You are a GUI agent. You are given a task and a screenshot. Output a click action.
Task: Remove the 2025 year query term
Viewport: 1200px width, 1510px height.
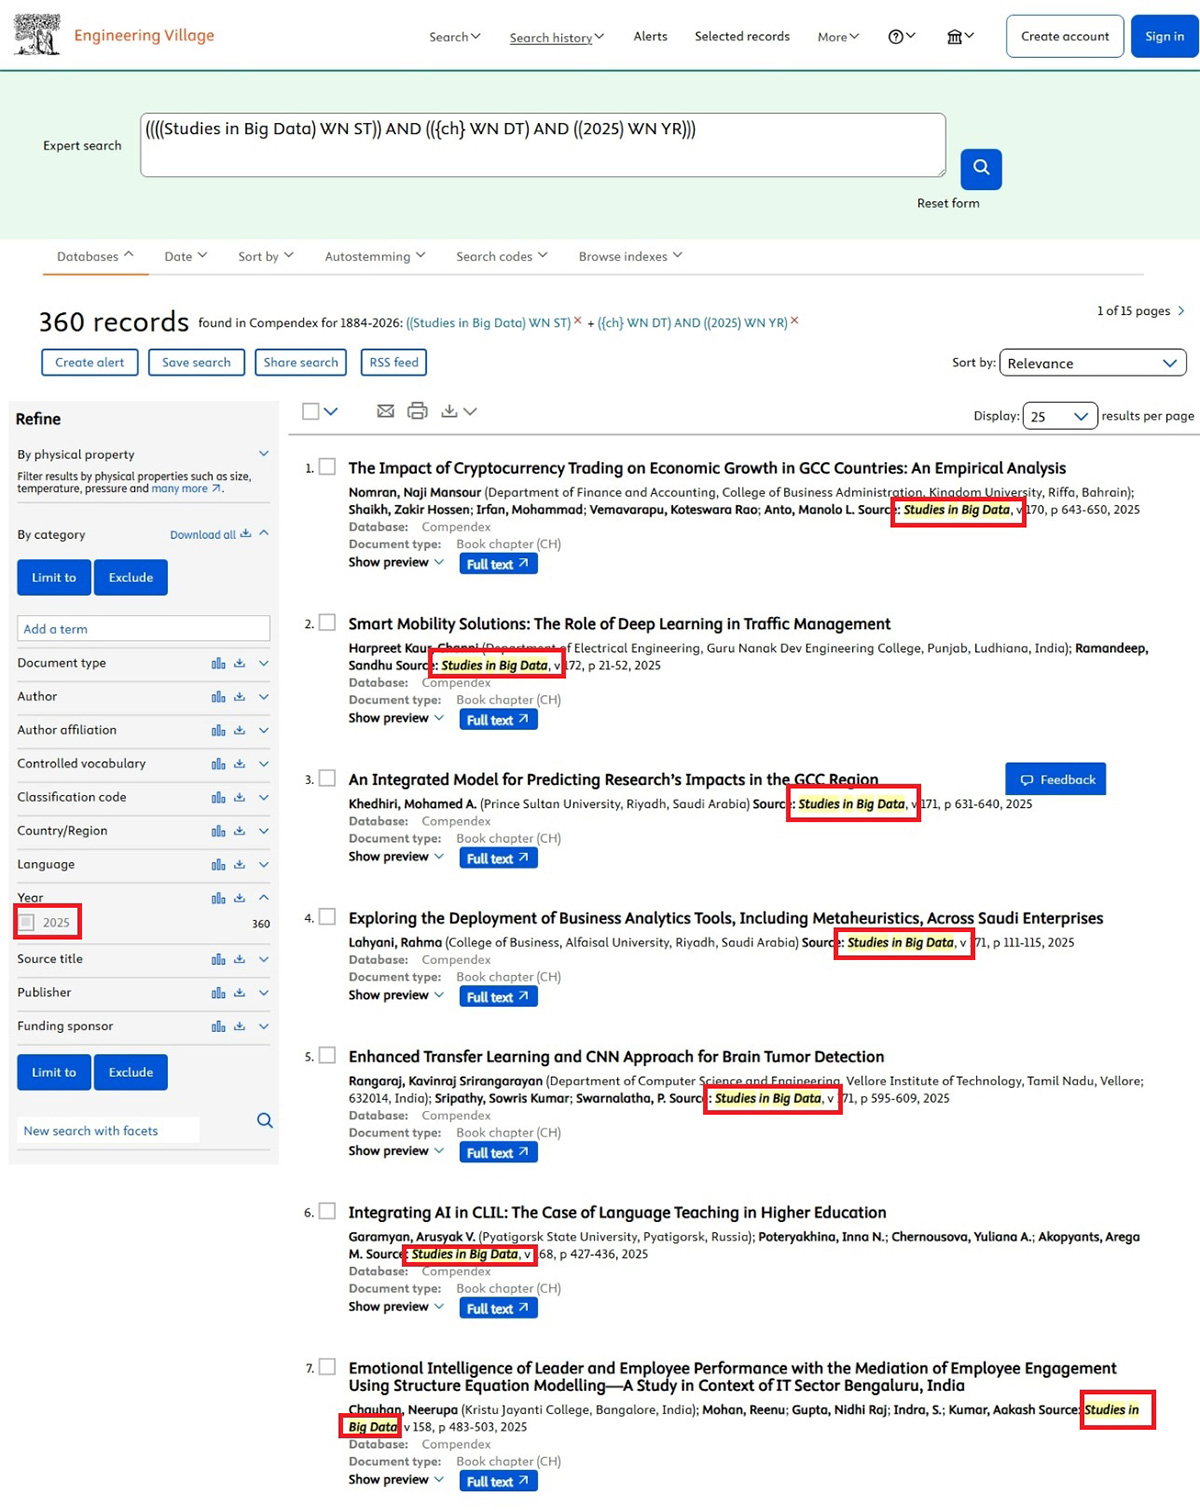[795, 321]
